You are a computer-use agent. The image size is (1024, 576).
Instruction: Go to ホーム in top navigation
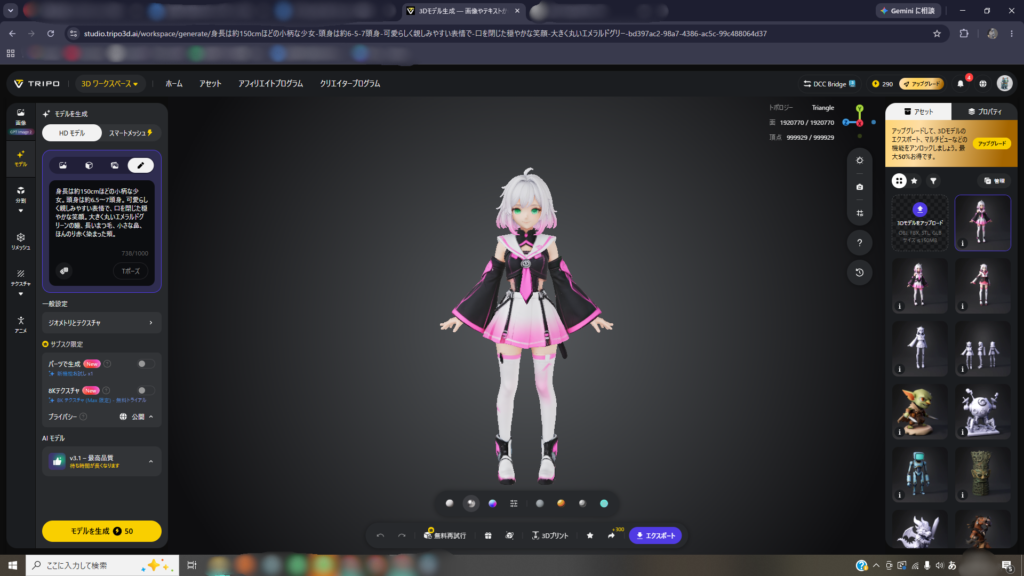tap(174, 84)
